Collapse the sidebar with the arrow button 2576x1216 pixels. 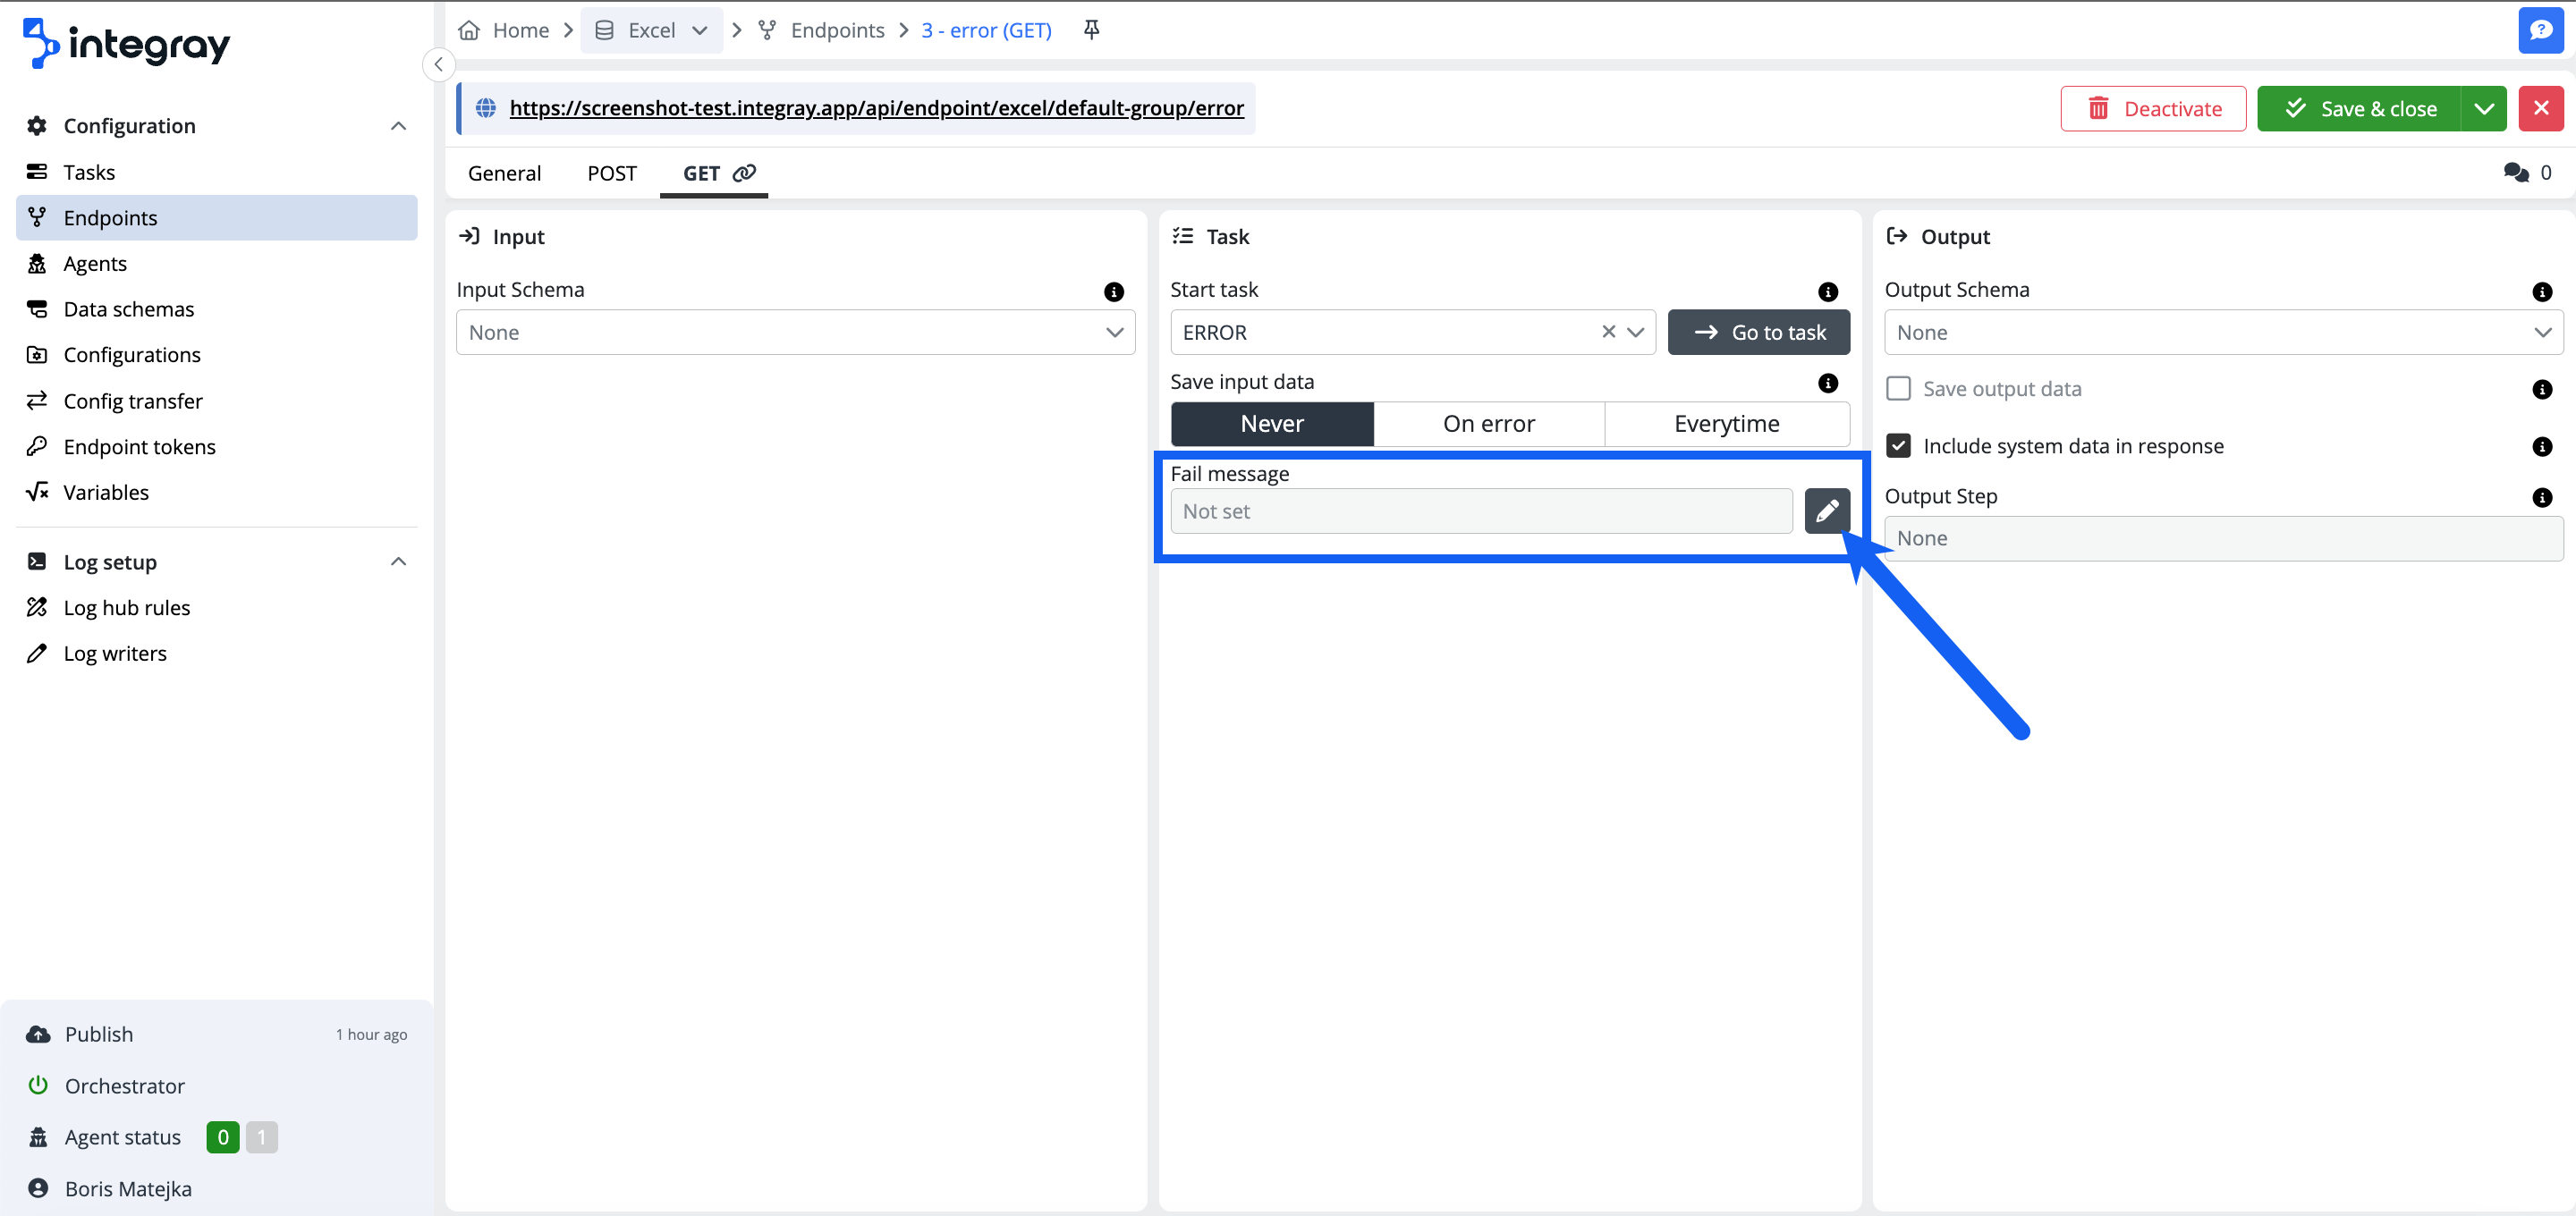438,64
